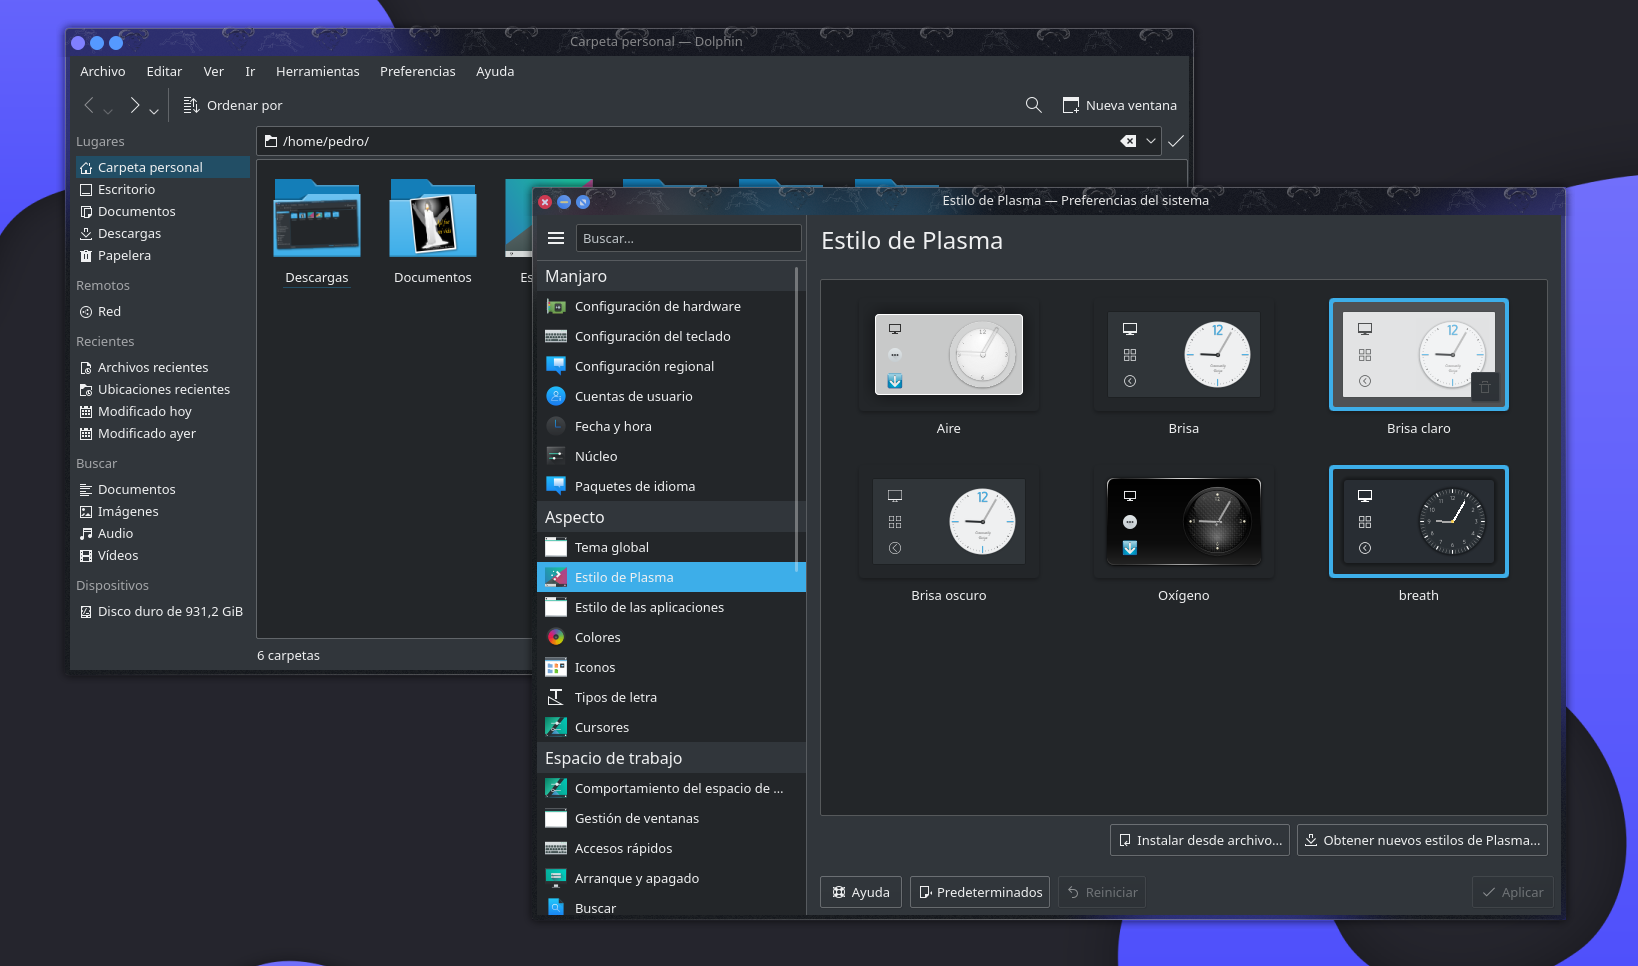
Task: Clear the location bar text in Dolphin
Action: click(x=1128, y=141)
